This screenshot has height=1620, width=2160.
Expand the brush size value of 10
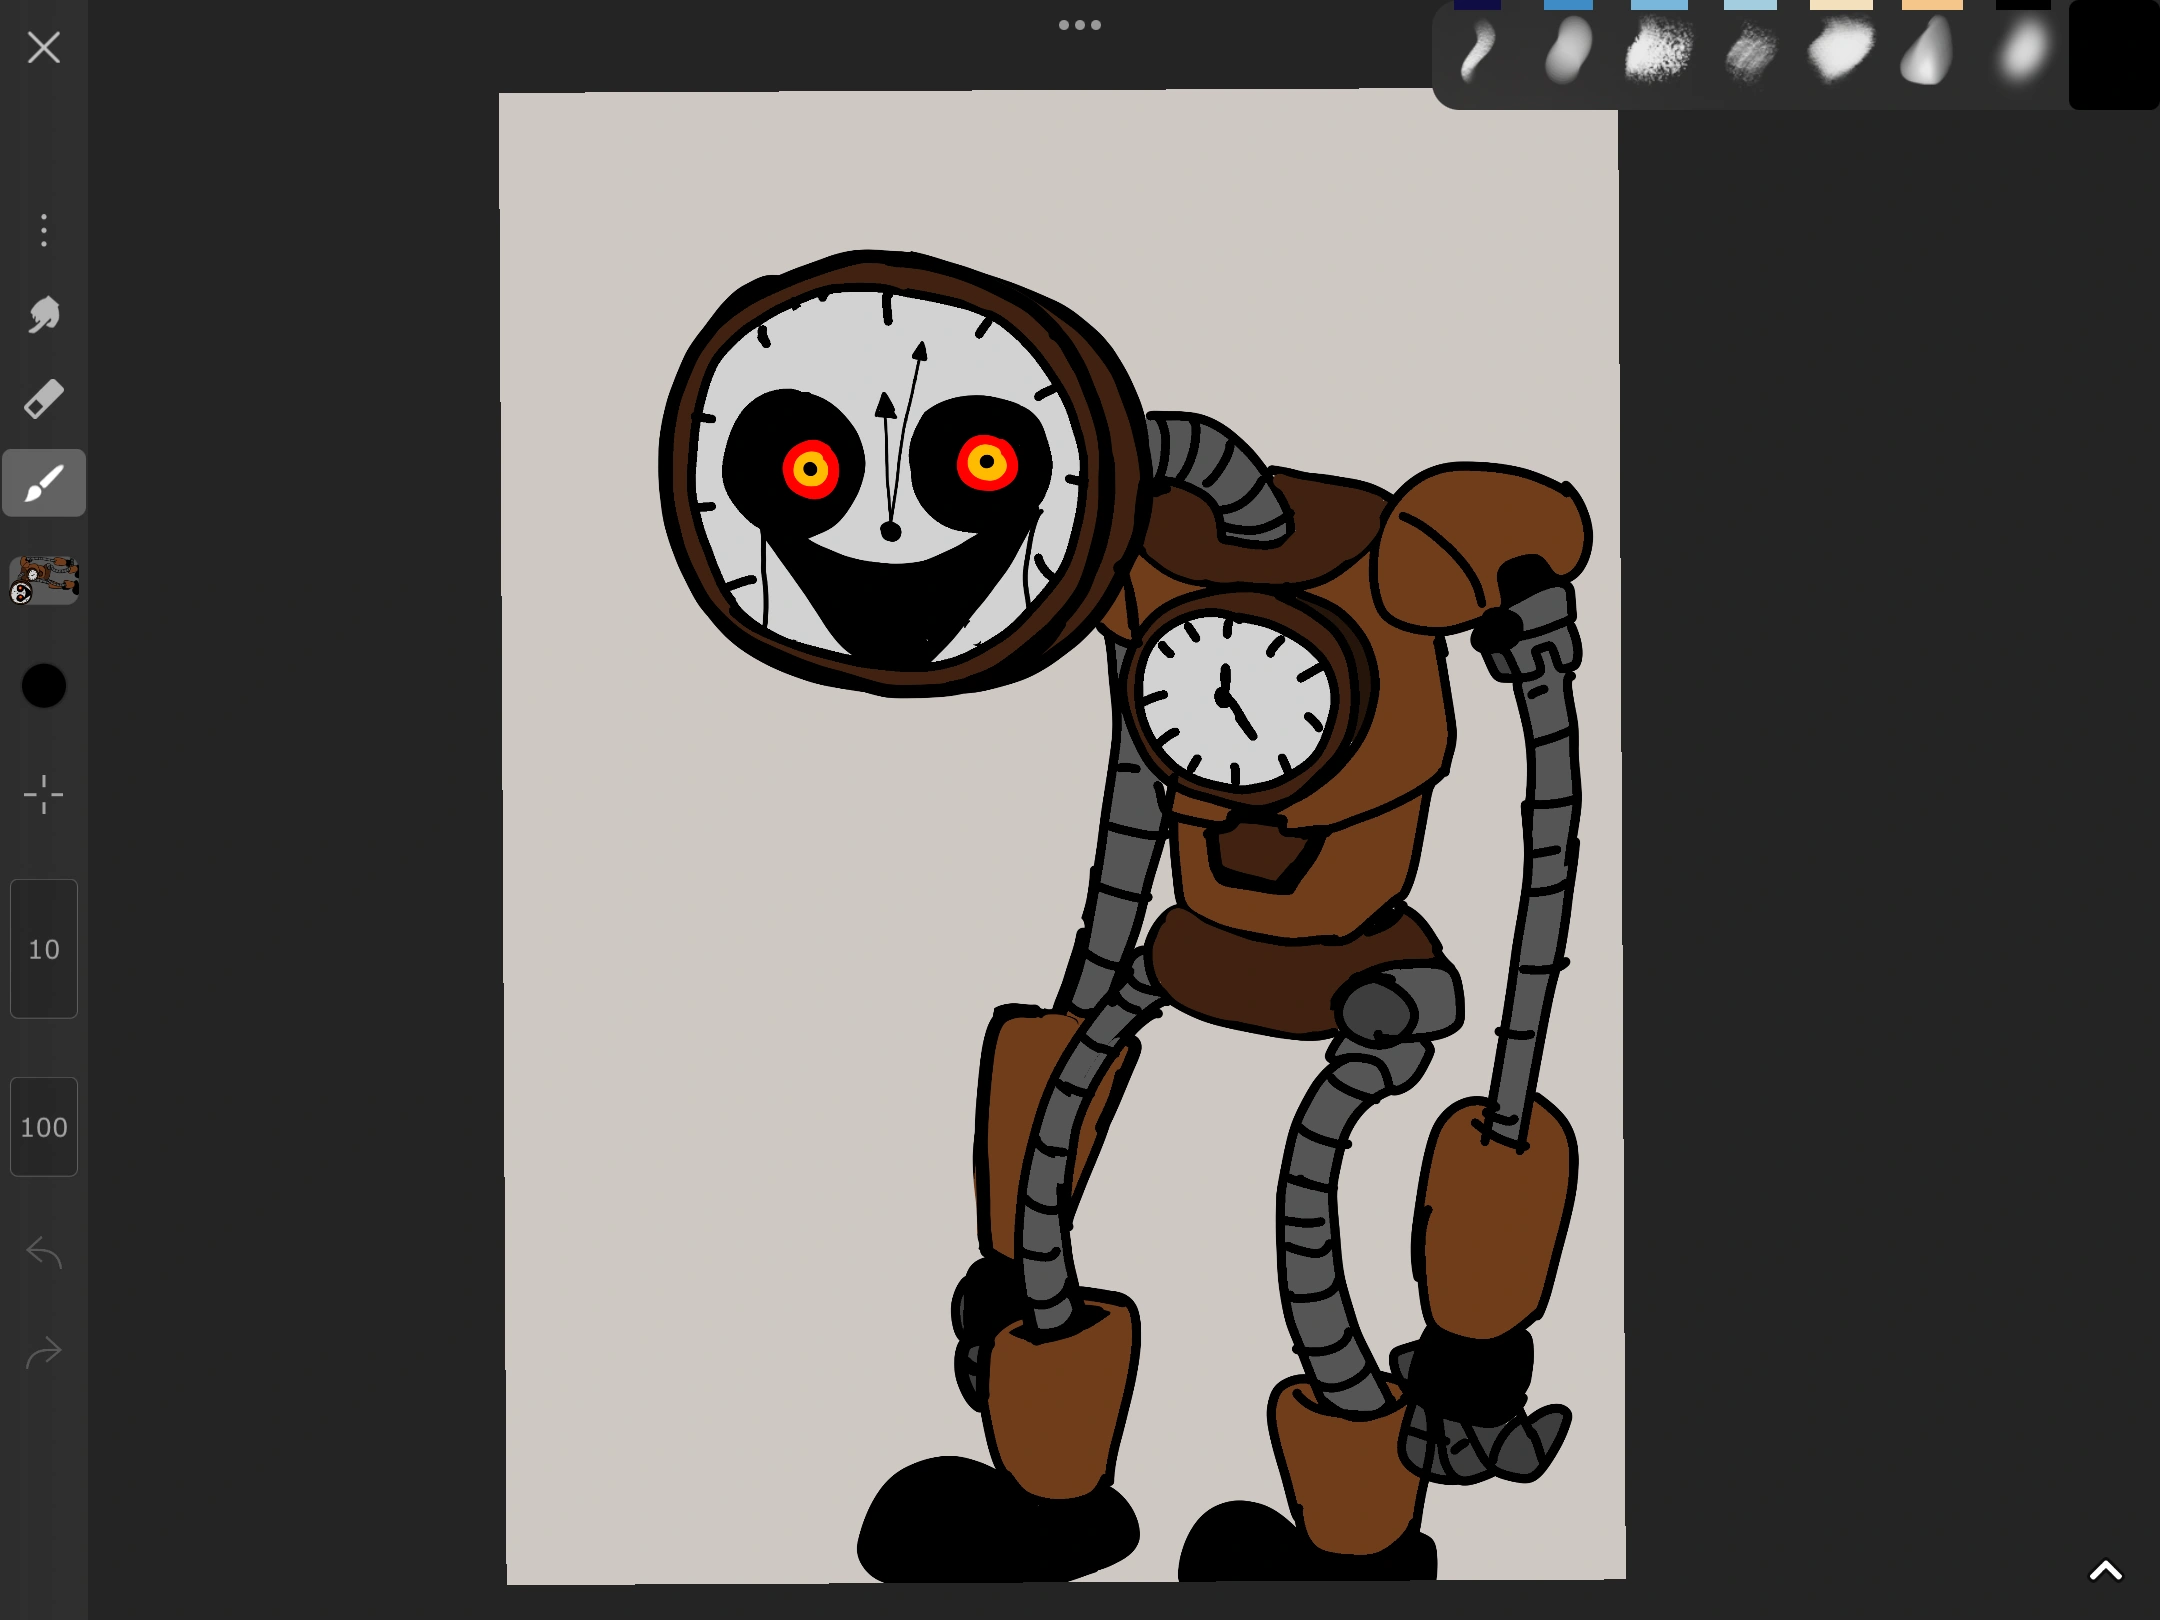pos(43,949)
